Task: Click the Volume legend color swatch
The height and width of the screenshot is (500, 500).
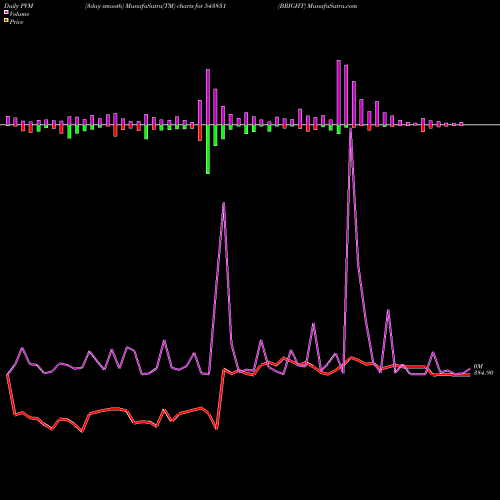Action: coord(6,12)
